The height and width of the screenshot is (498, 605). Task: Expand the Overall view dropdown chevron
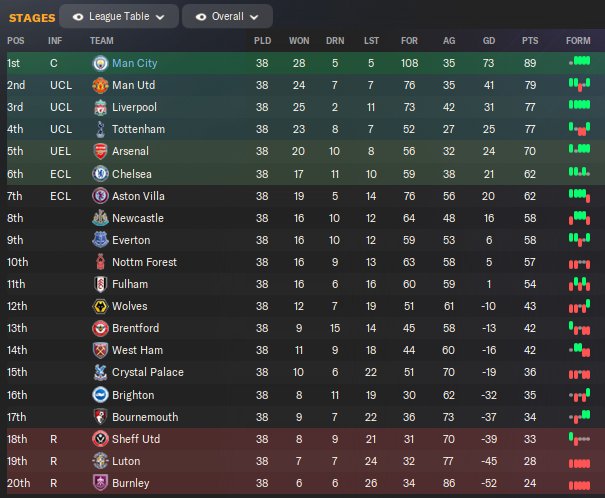coord(254,17)
